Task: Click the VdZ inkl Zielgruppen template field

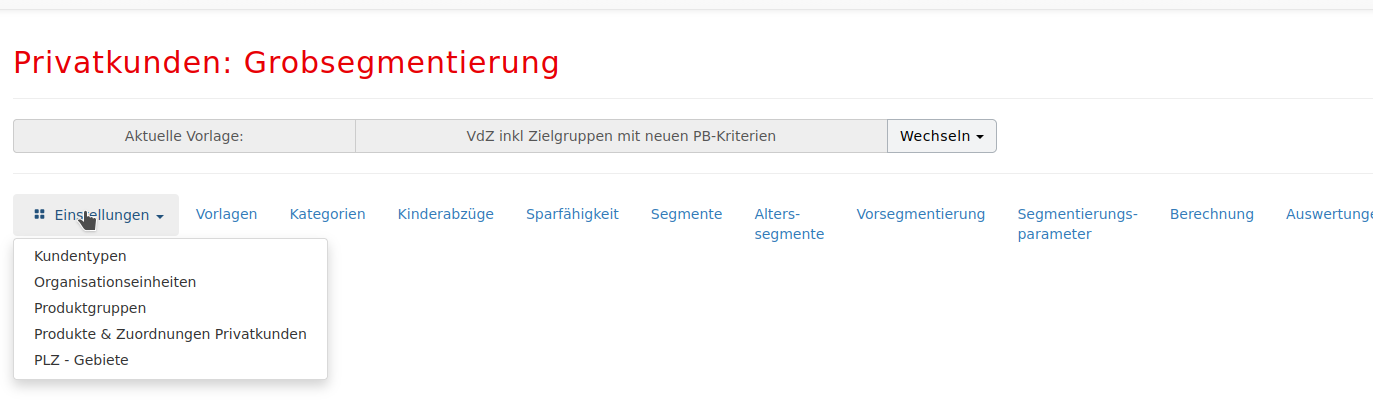Action: [620, 136]
